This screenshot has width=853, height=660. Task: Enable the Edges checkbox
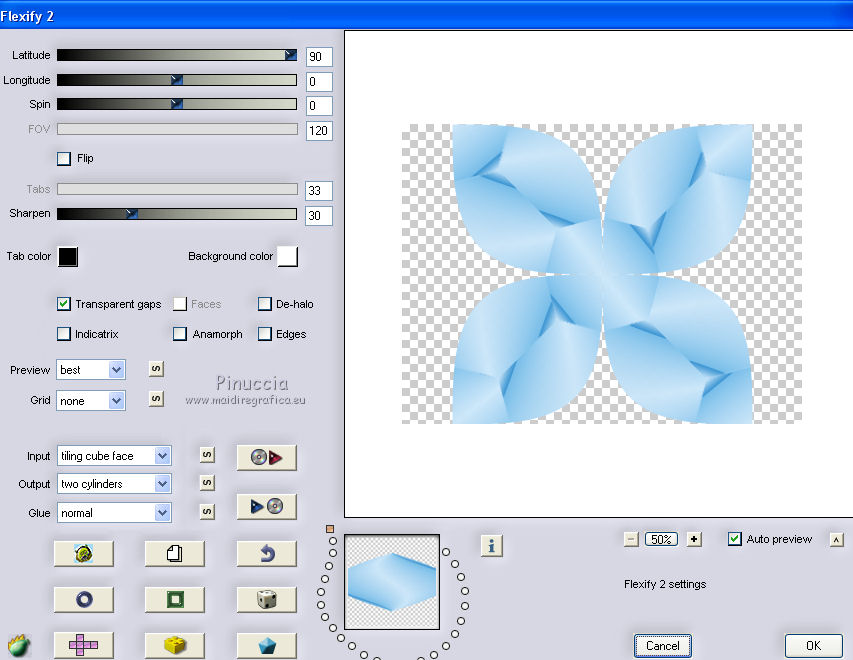(264, 334)
